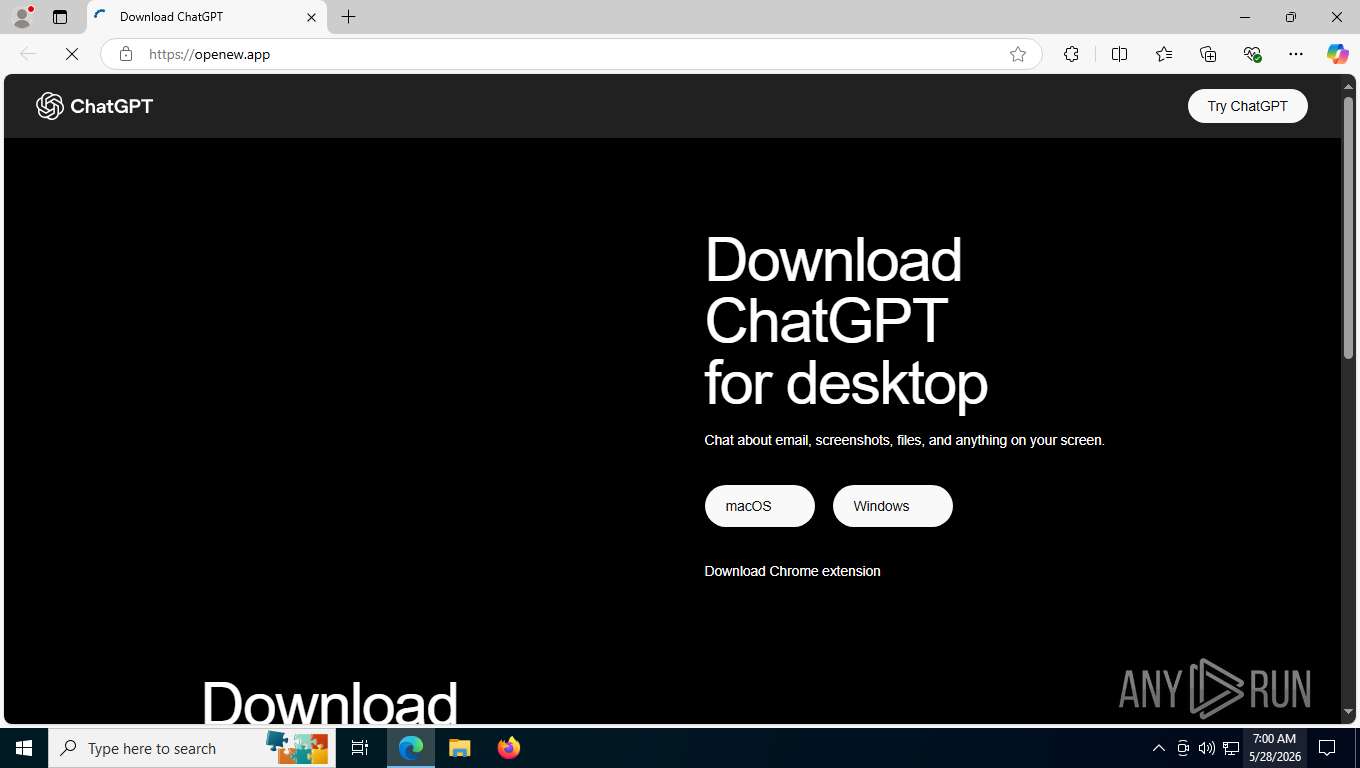This screenshot has height=768, width=1360.
Task: Open Collections icon in toolbar
Action: pos(1208,54)
